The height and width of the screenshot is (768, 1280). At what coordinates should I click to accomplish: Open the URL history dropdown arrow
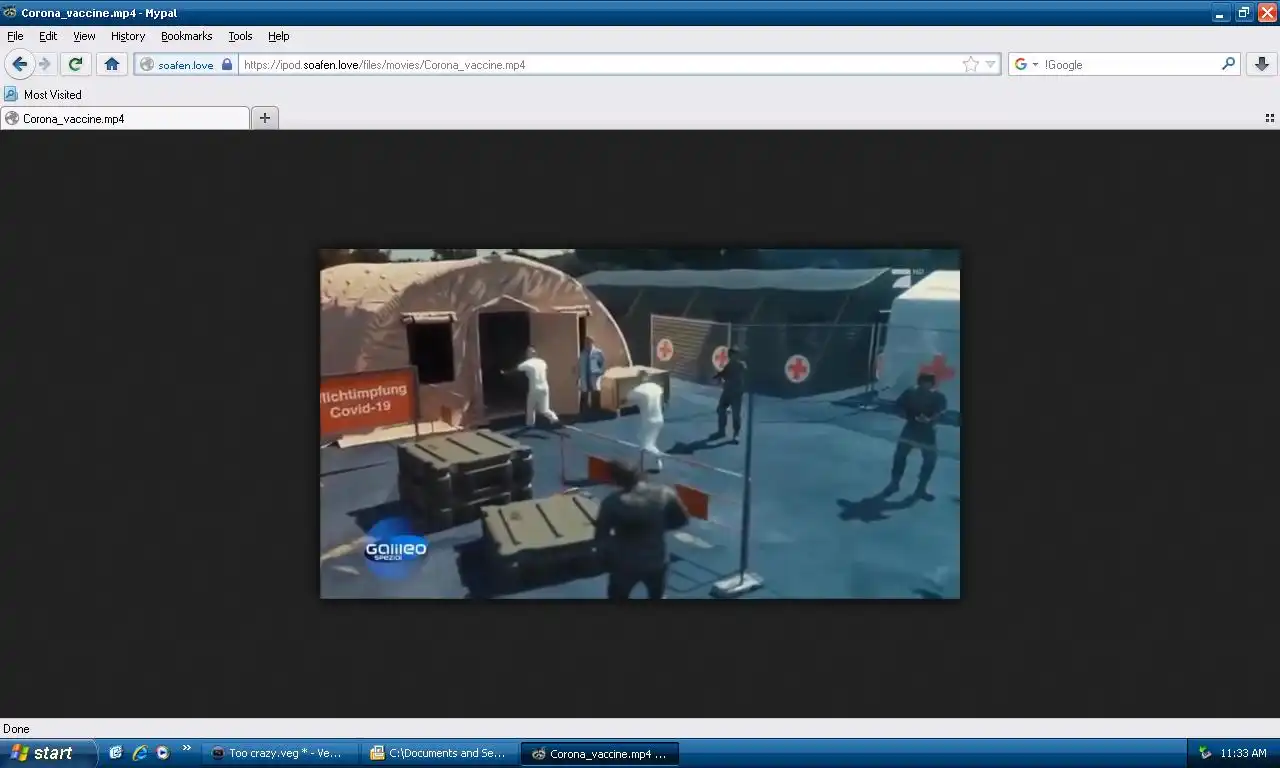(991, 64)
